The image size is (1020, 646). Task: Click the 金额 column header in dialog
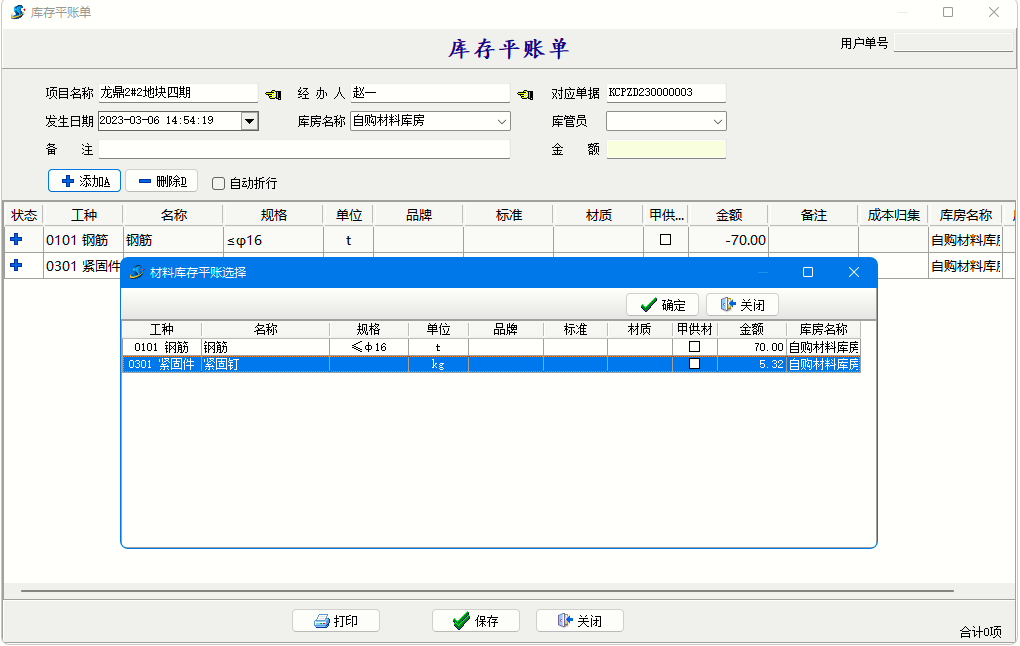751,329
